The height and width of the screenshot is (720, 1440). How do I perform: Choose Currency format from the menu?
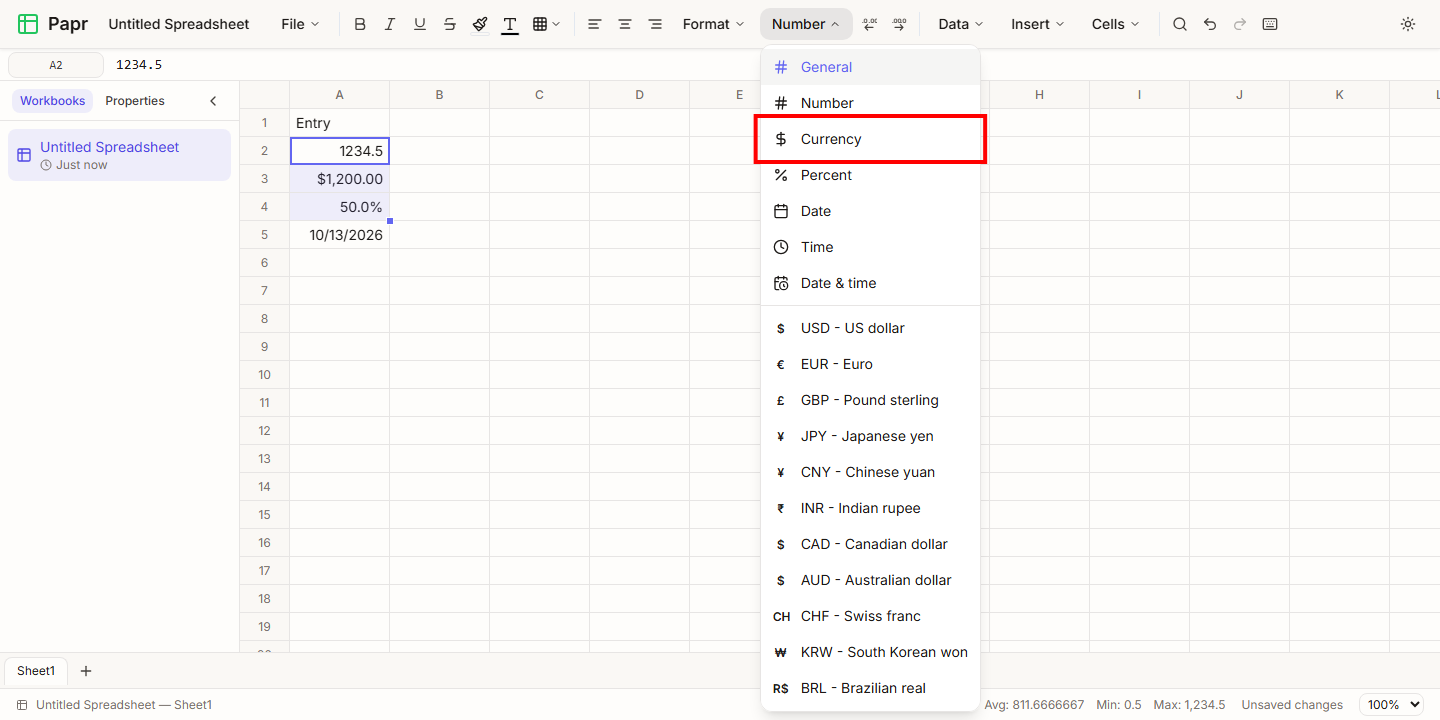(x=870, y=139)
